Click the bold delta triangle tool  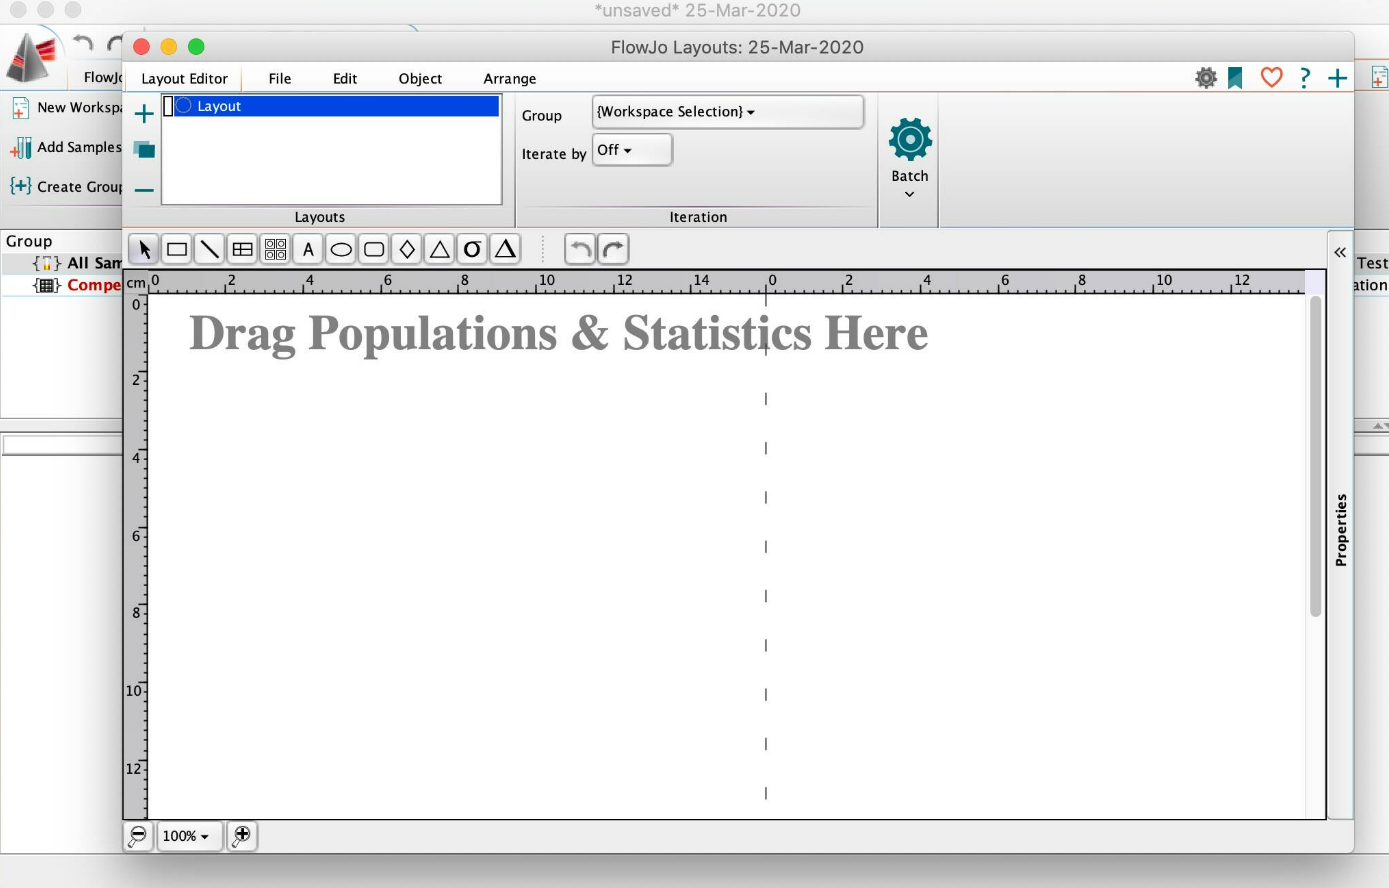[x=506, y=249]
